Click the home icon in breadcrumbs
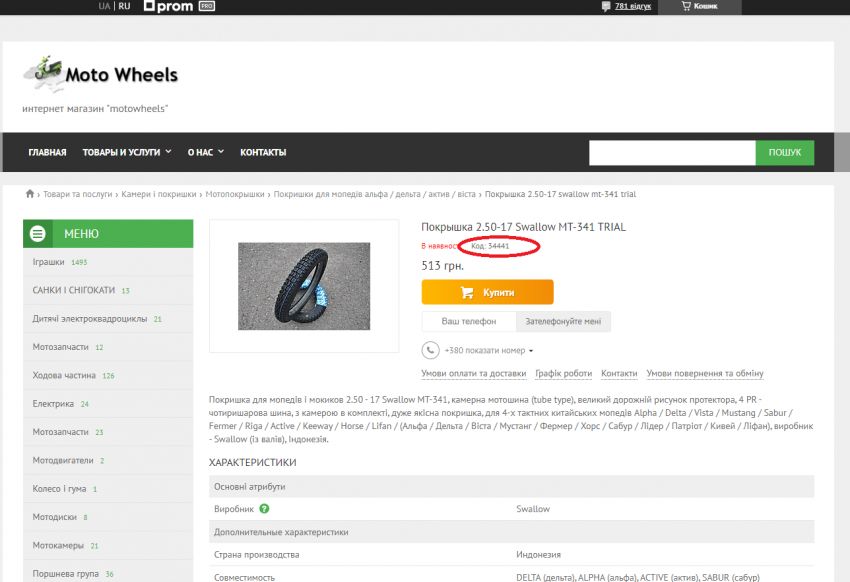 tap(30, 194)
